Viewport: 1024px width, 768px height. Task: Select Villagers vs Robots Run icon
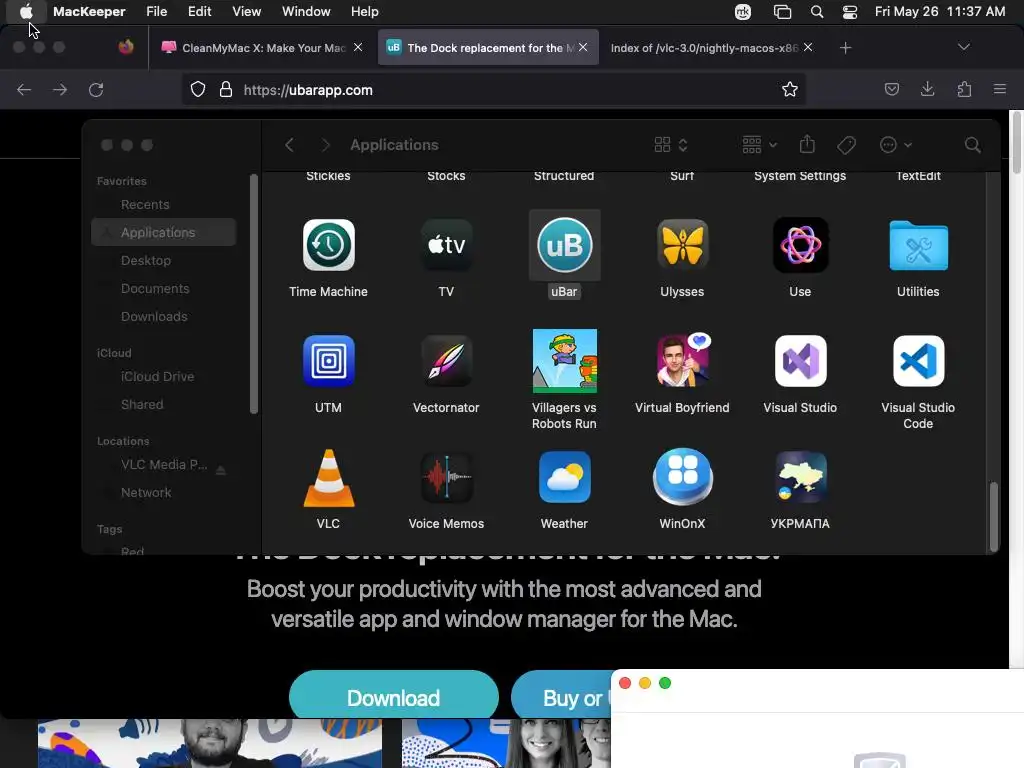(x=564, y=361)
